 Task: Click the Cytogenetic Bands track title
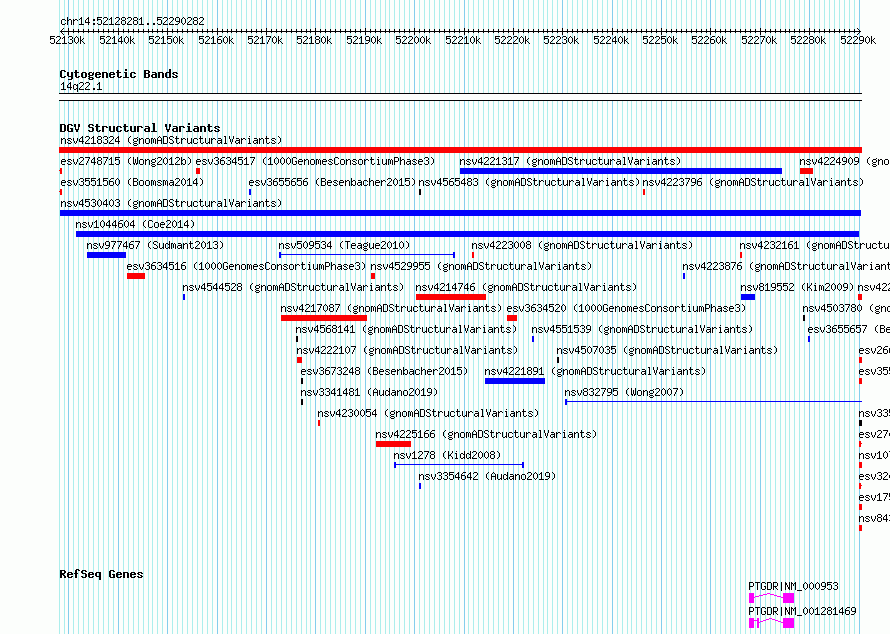point(119,74)
